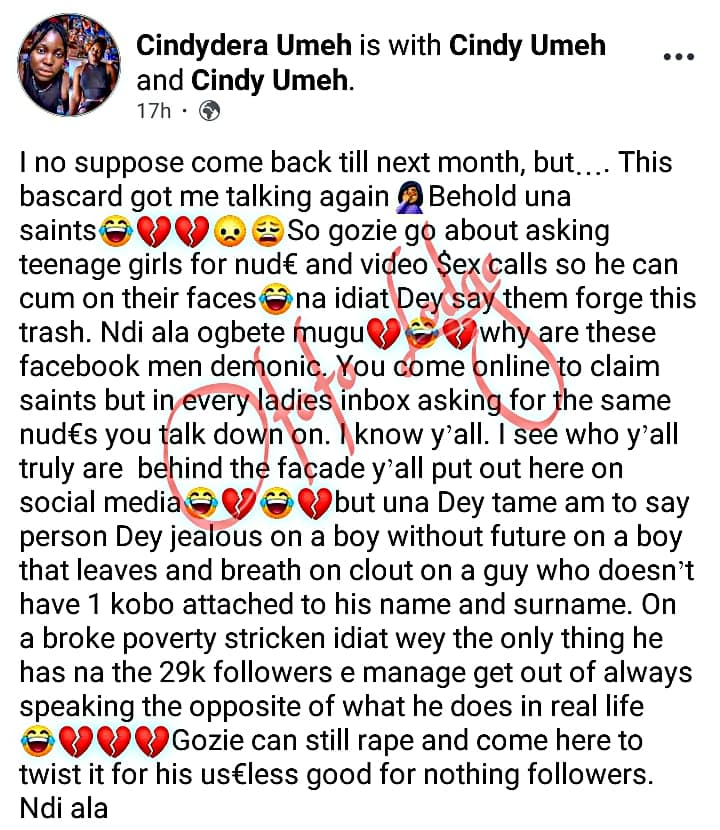Click the laughing emoji right after 'saints'

pyautogui.click(x=116, y=232)
